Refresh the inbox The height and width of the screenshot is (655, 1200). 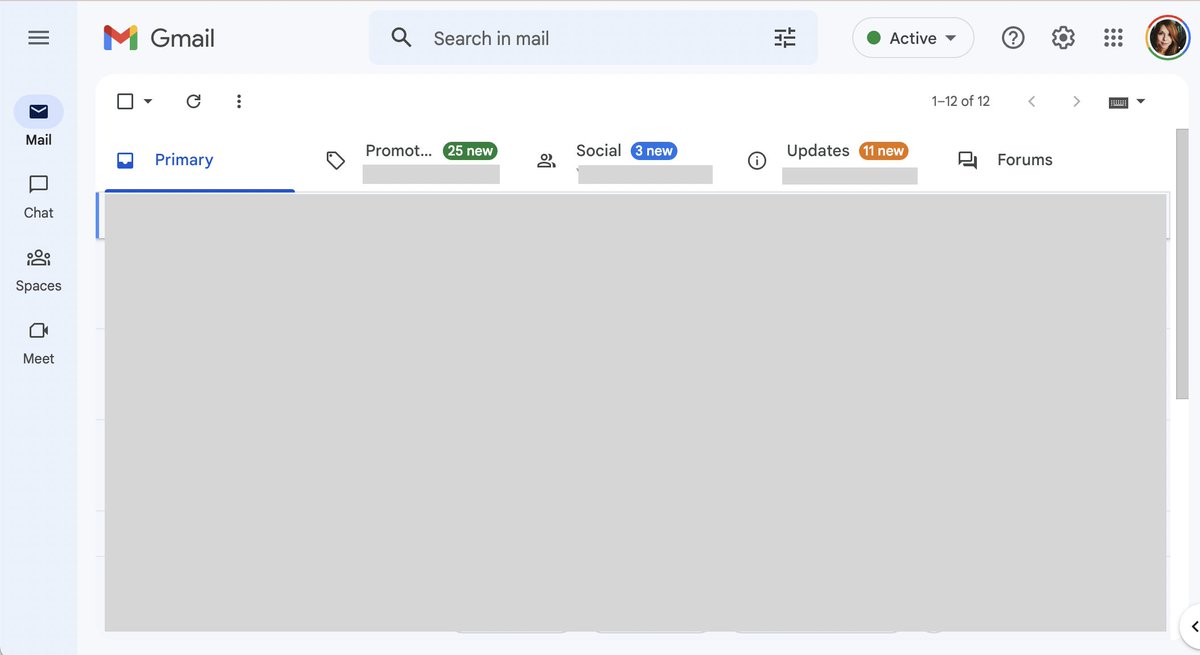194,101
